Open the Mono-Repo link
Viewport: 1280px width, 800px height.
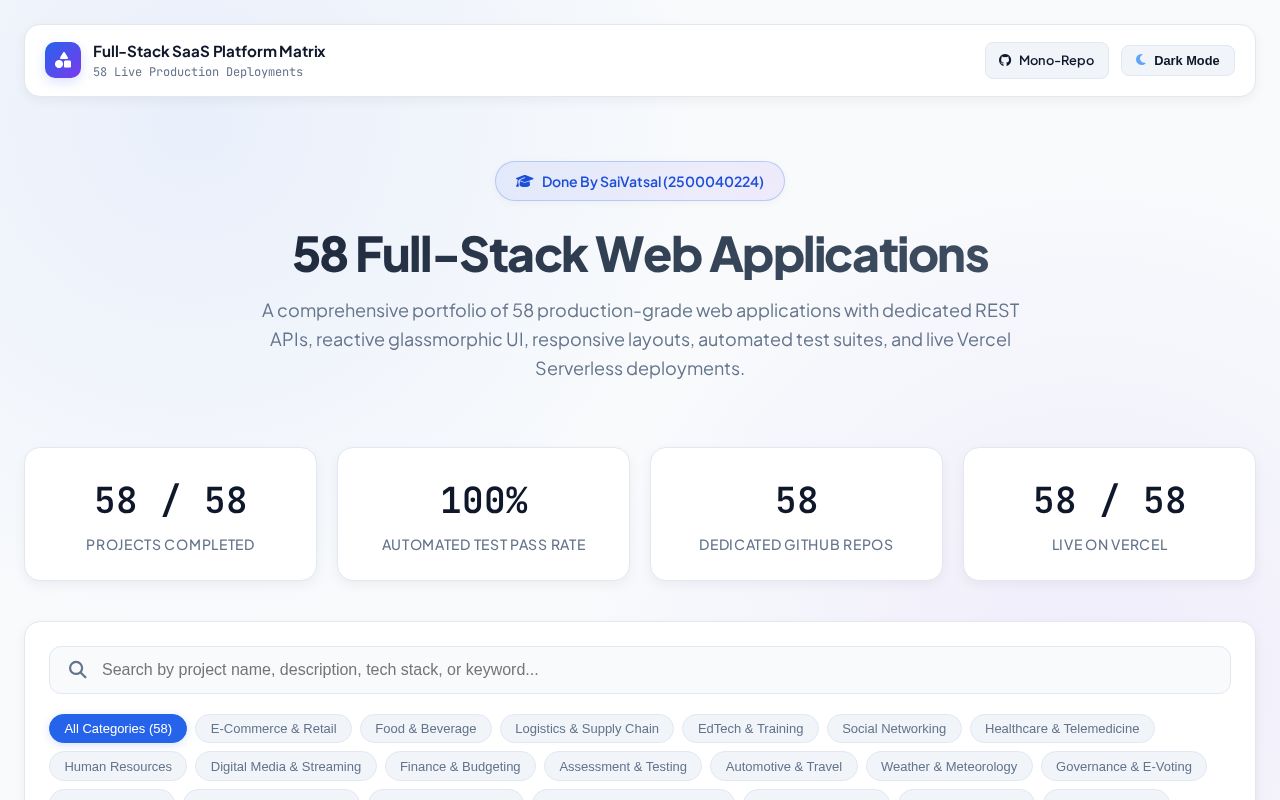click(1047, 60)
